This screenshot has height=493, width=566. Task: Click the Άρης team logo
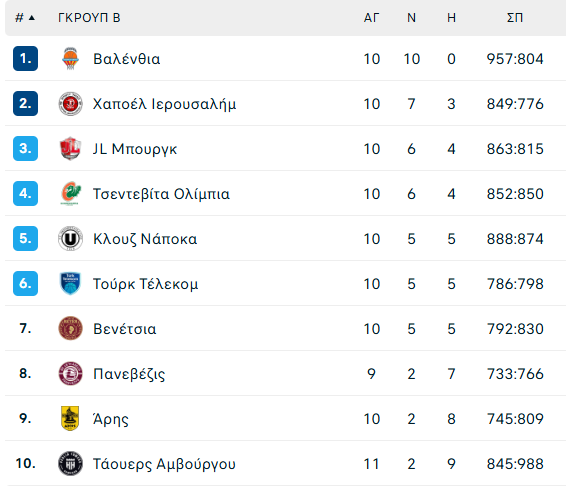click(70, 418)
